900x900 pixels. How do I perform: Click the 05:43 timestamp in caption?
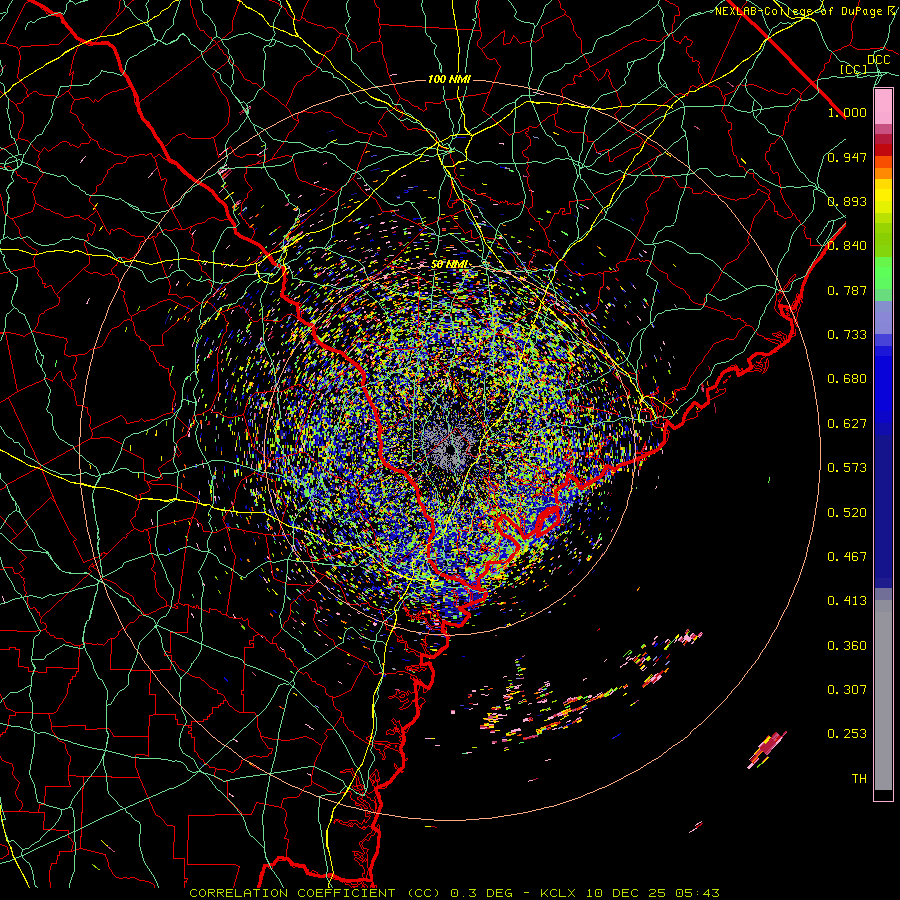point(697,893)
